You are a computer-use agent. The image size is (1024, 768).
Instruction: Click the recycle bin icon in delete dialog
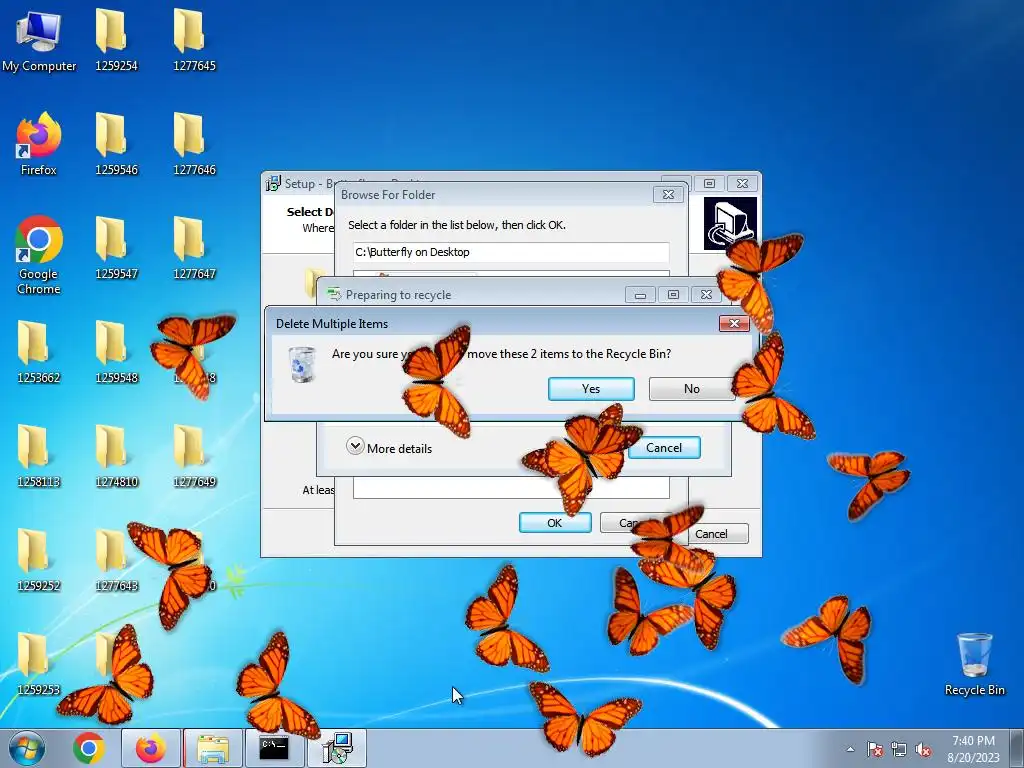point(302,364)
